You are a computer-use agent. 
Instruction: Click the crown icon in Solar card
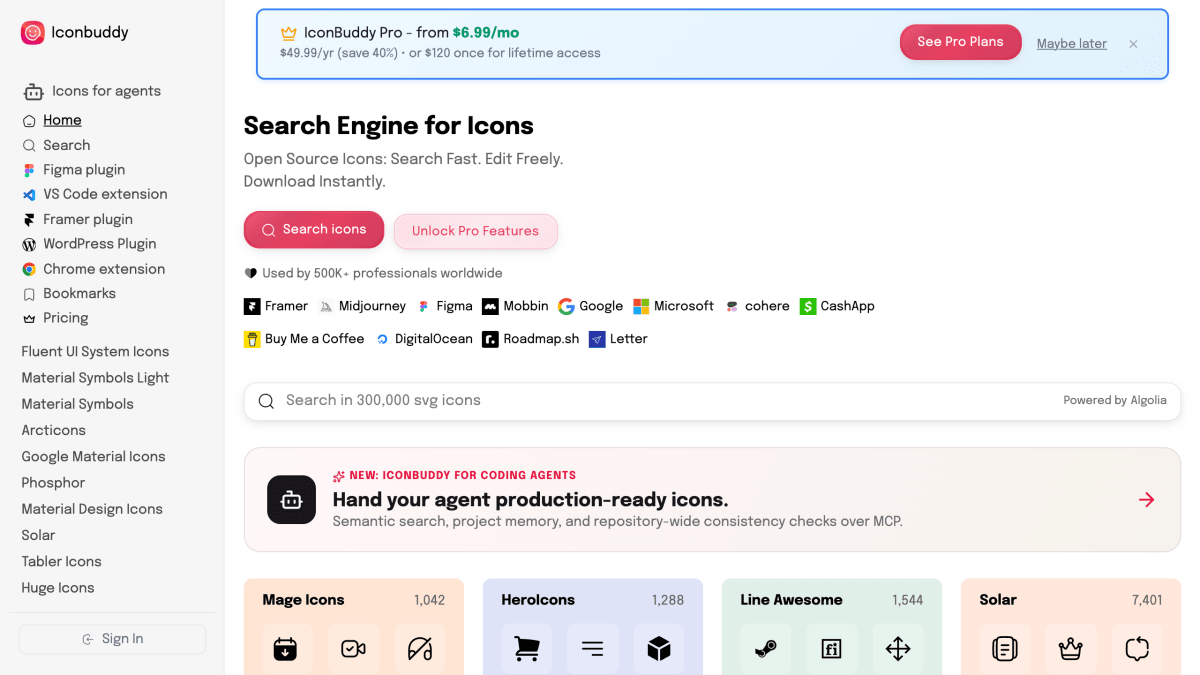click(1071, 649)
